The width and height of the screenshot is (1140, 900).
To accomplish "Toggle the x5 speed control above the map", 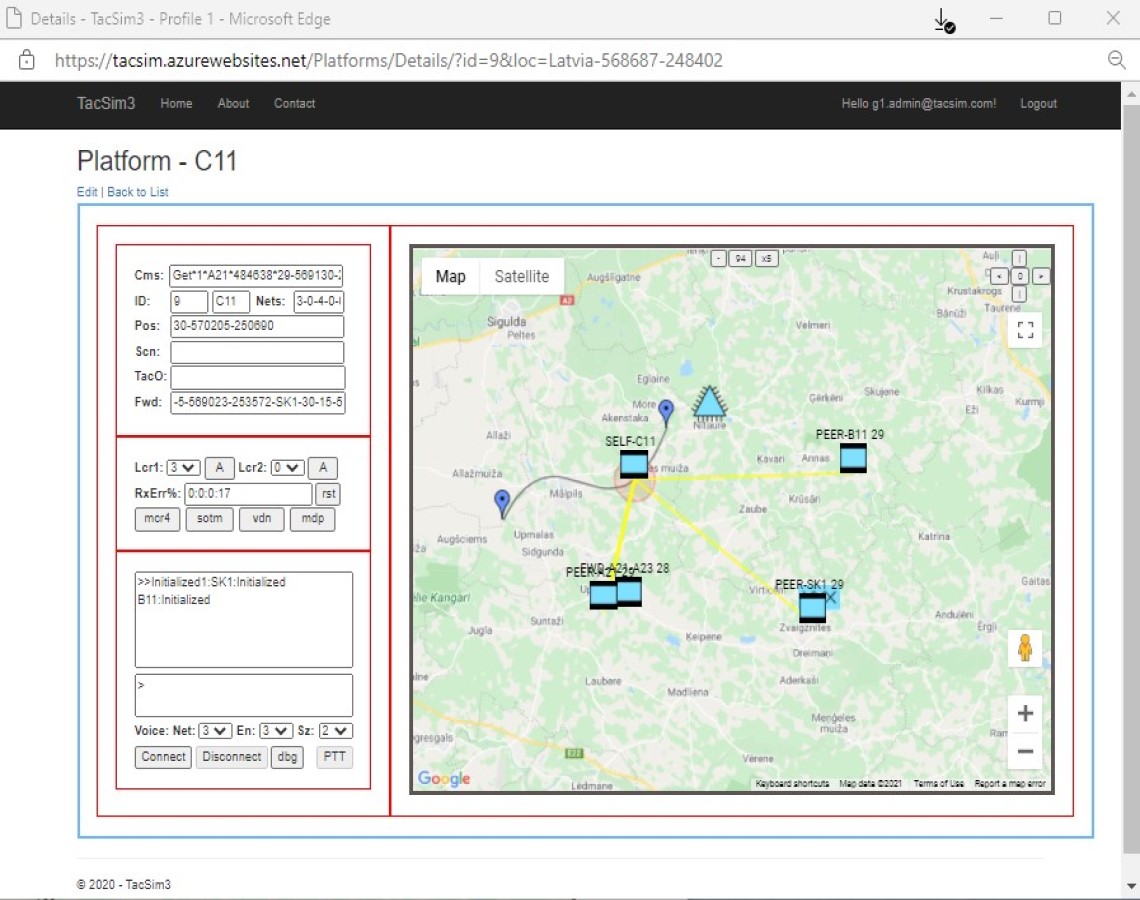I will (765, 257).
